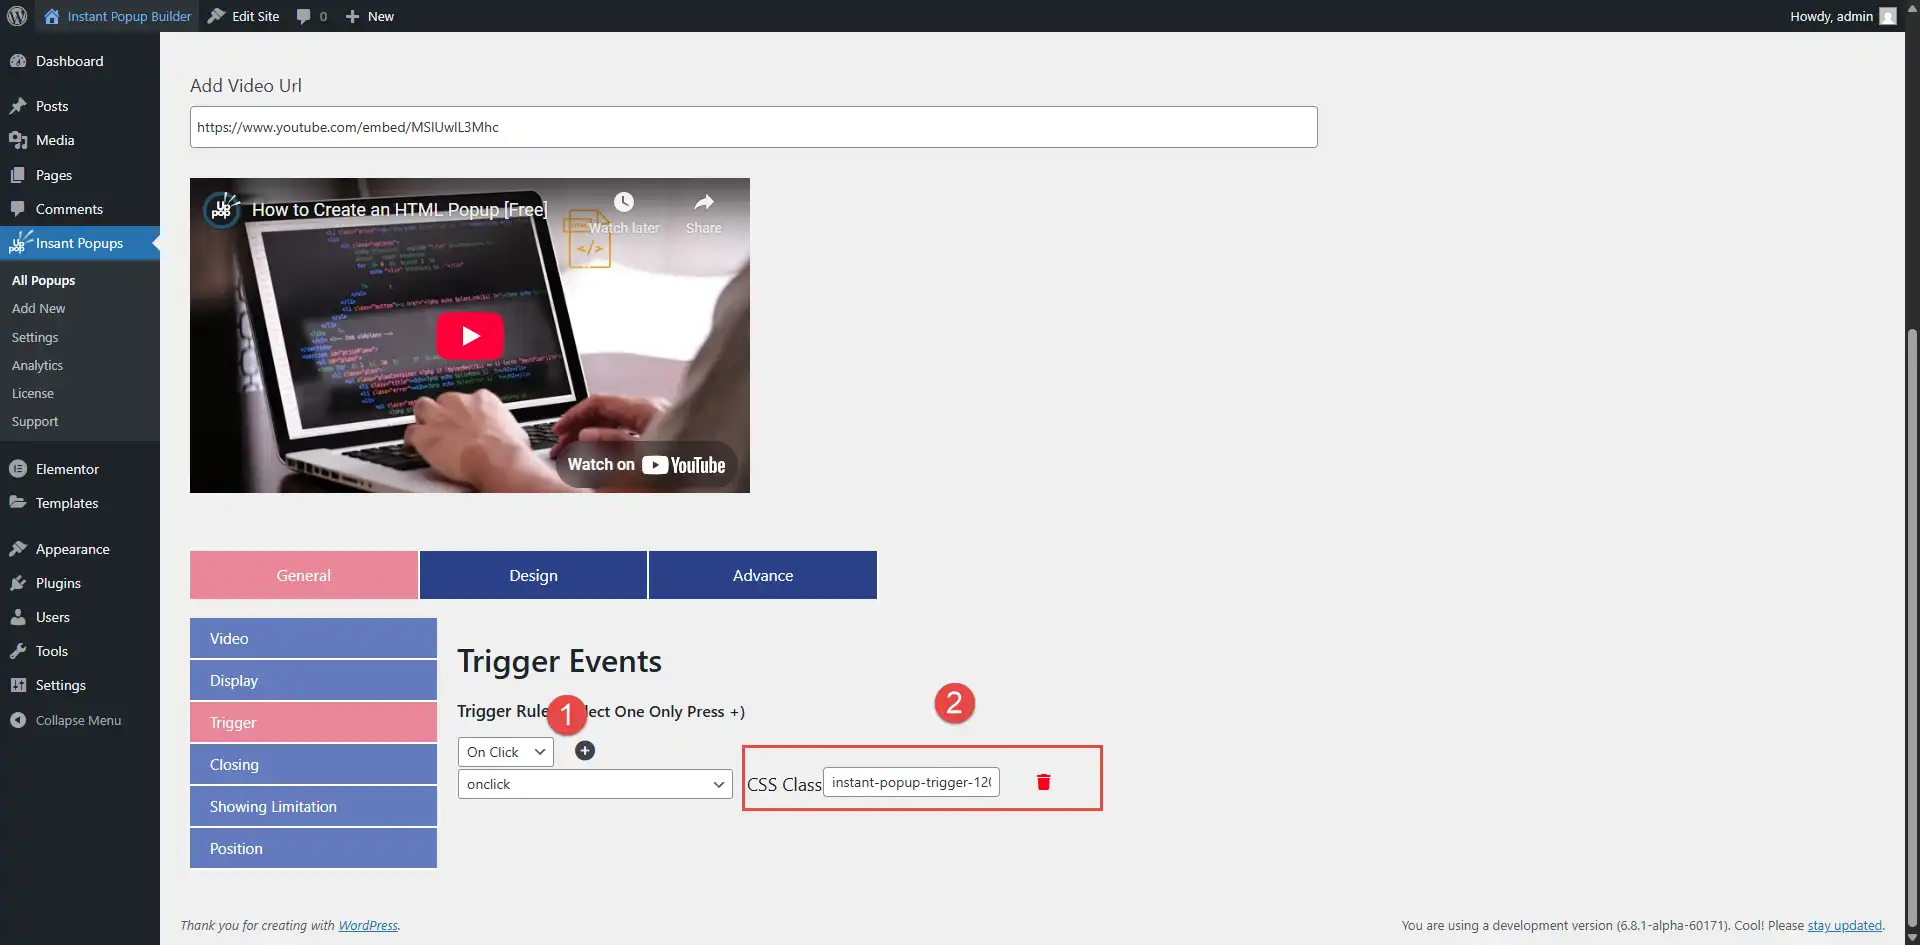
Task: Open the comments bubble in the top bar
Action: [305, 16]
